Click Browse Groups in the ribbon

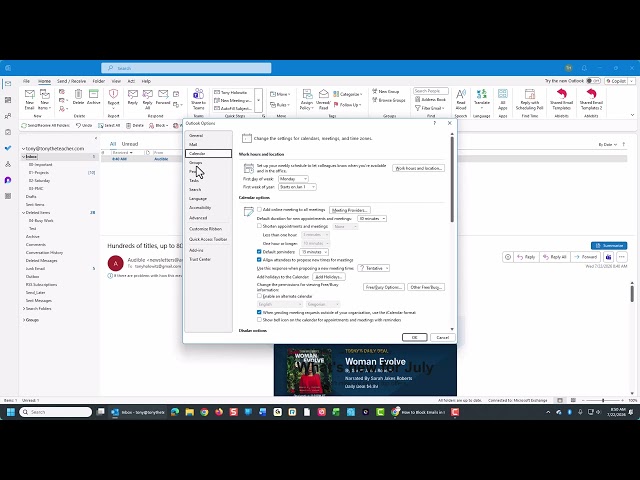tap(388, 100)
